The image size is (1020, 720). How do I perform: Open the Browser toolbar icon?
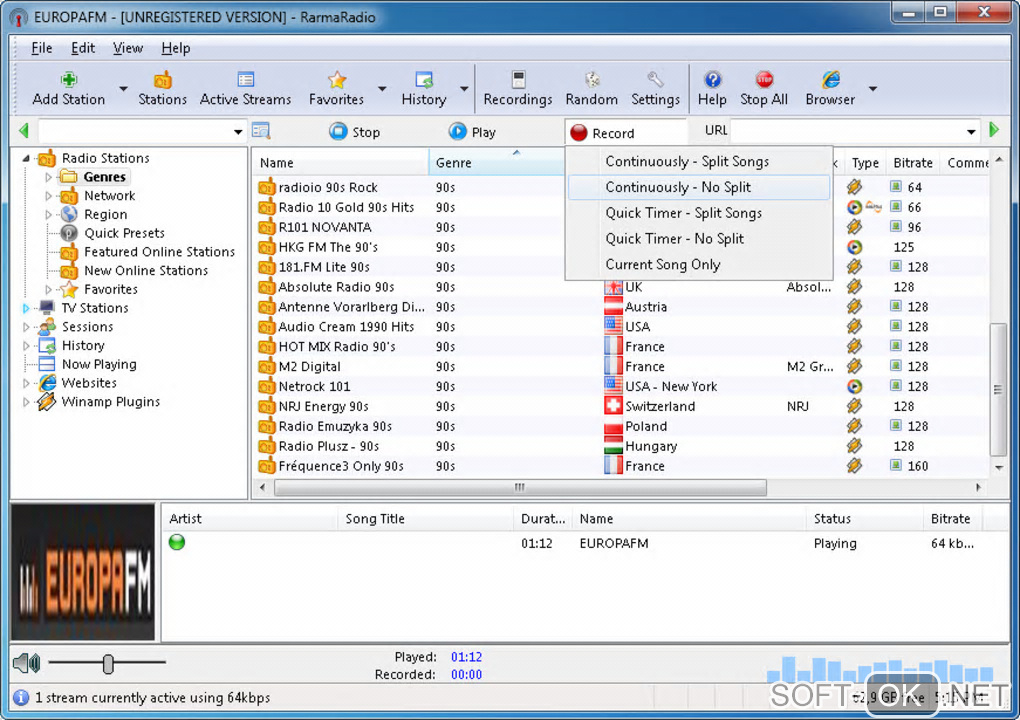coord(830,79)
